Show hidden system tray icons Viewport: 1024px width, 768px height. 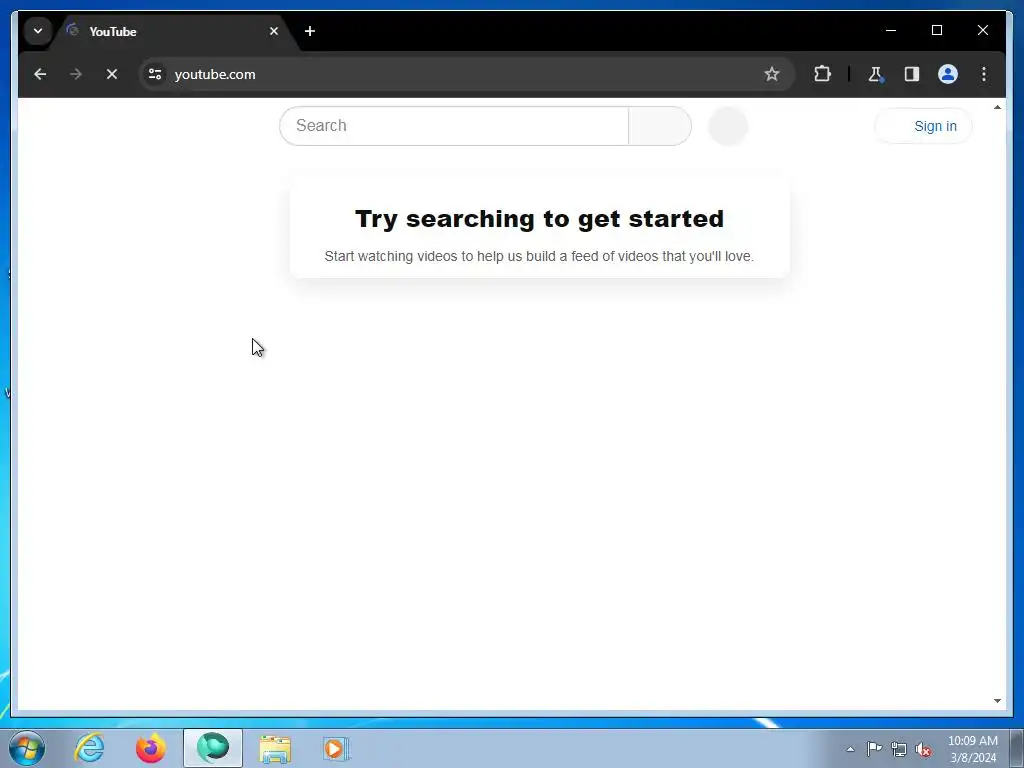click(850, 749)
